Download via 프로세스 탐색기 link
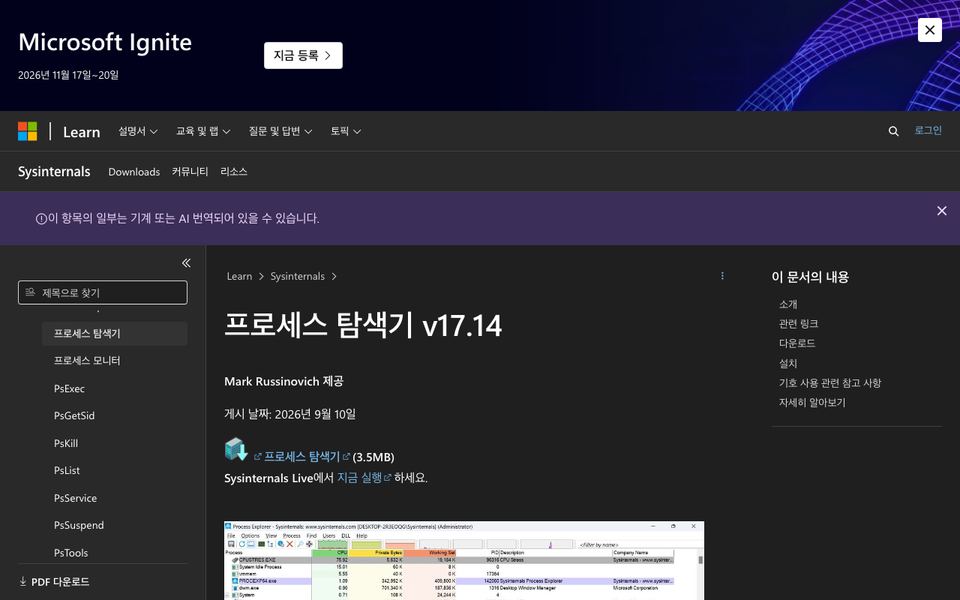The image size is (960, 600). (x=302, y=457)
